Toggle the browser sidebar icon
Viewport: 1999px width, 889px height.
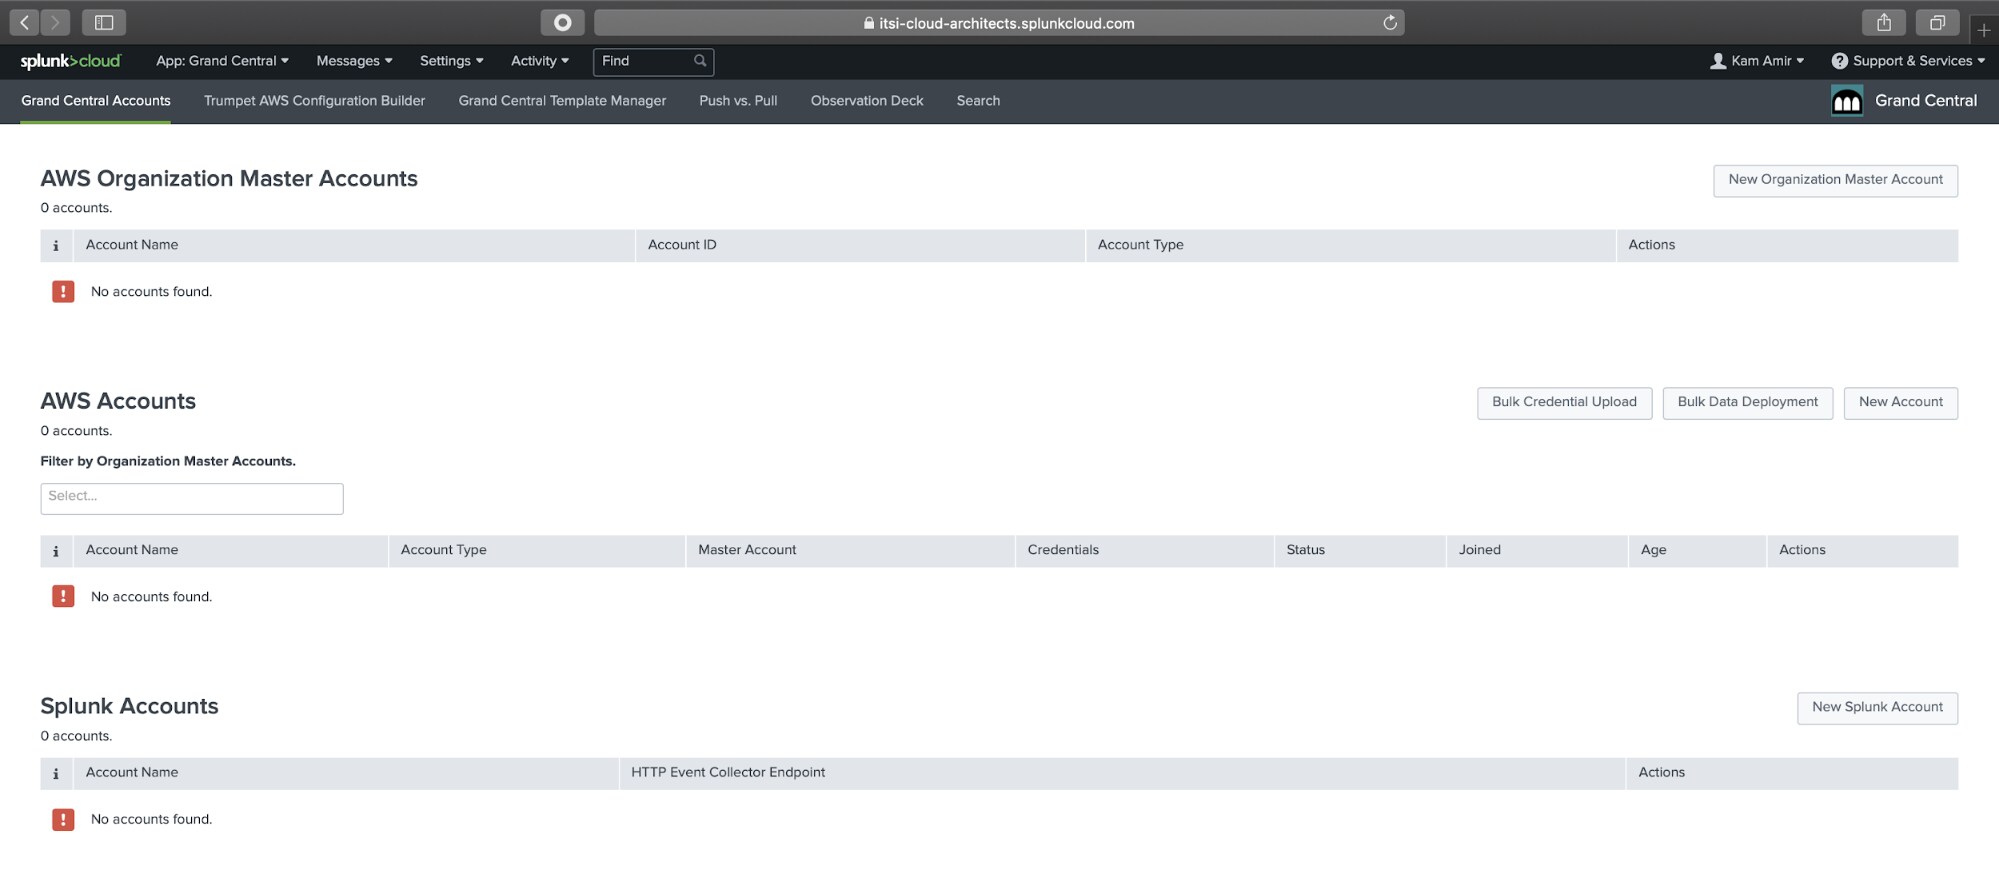click(x=104, y=22)
